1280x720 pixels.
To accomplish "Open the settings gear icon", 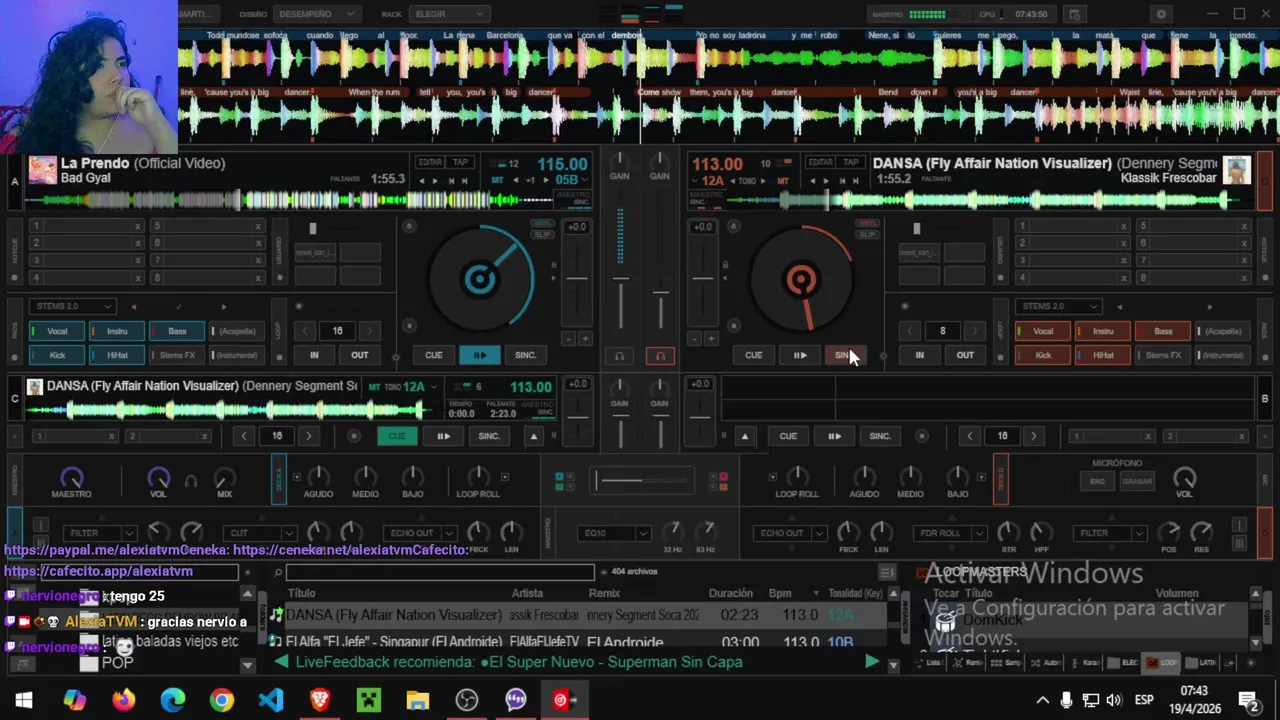I will pyautogui.click(x=1161, y=14).
